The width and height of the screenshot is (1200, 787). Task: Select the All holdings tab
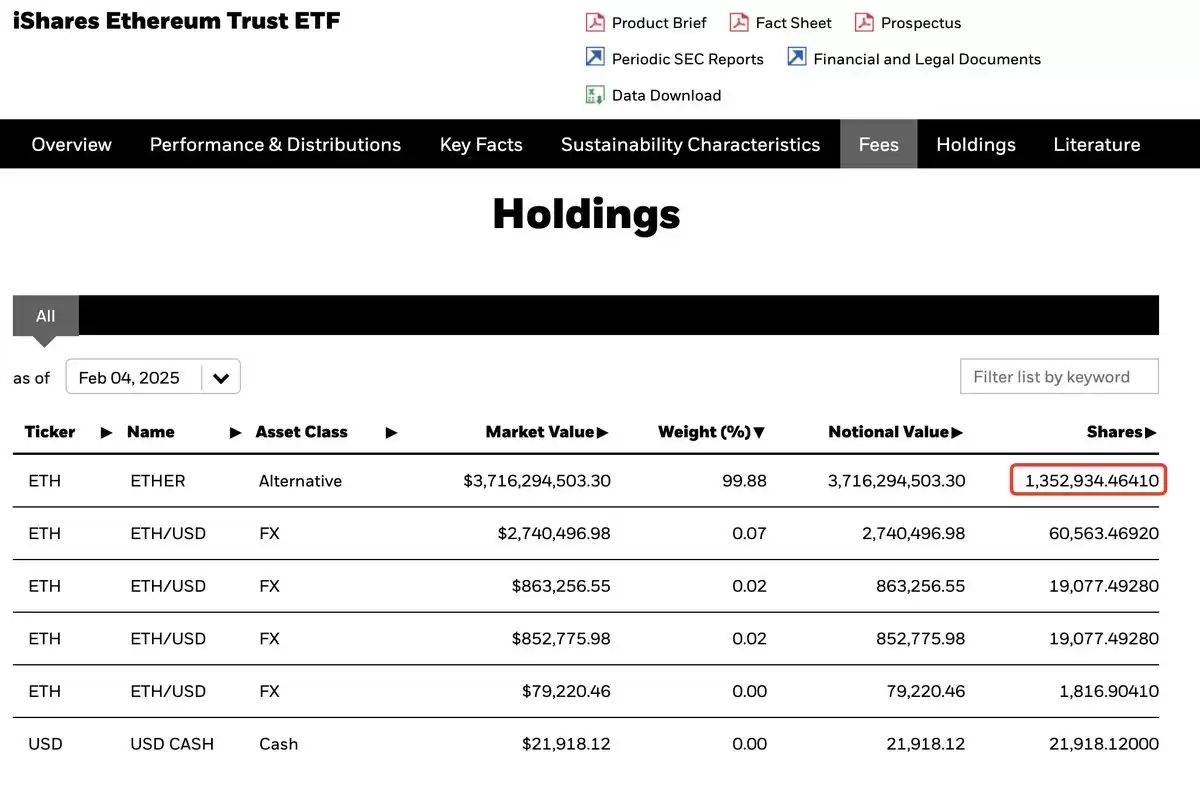pyautogui.click(x=46, y=316)
